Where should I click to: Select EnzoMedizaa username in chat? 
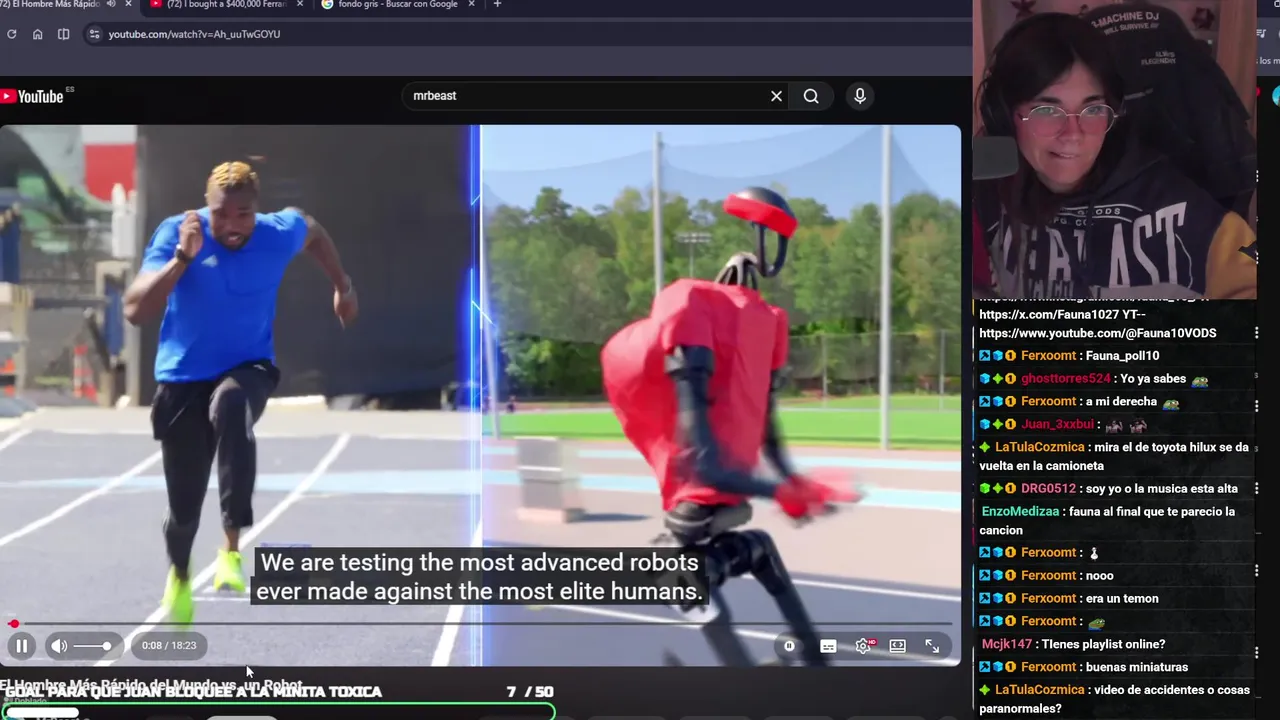click(1019, 512)
